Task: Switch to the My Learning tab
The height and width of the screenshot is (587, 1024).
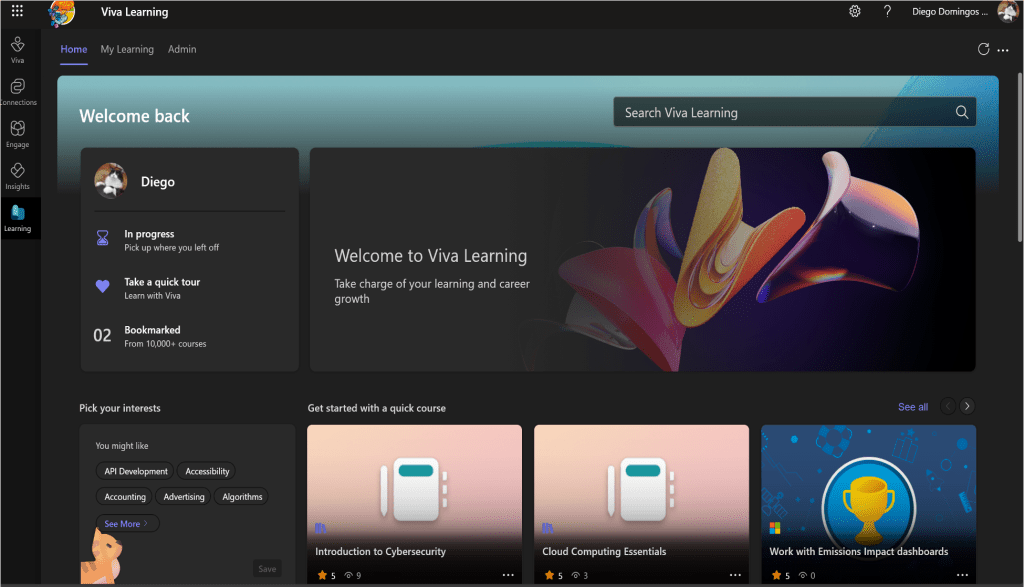Action: [127, 49]
